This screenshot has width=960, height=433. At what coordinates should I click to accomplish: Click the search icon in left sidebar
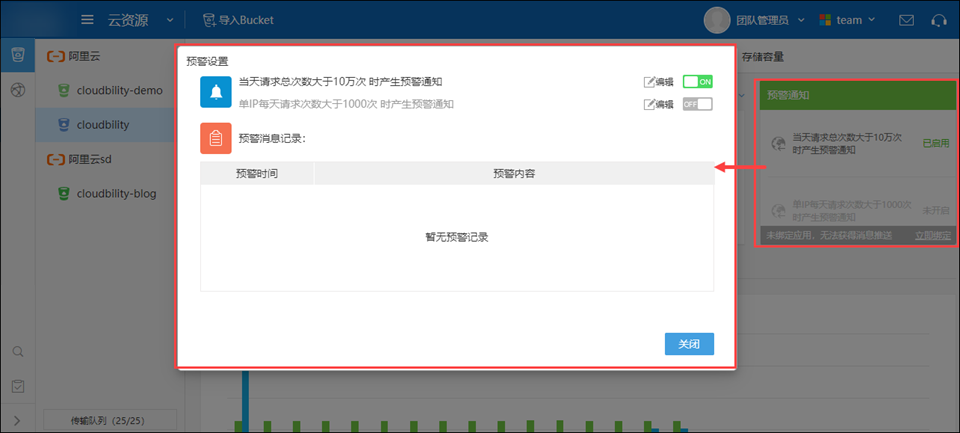coord(17,352)
